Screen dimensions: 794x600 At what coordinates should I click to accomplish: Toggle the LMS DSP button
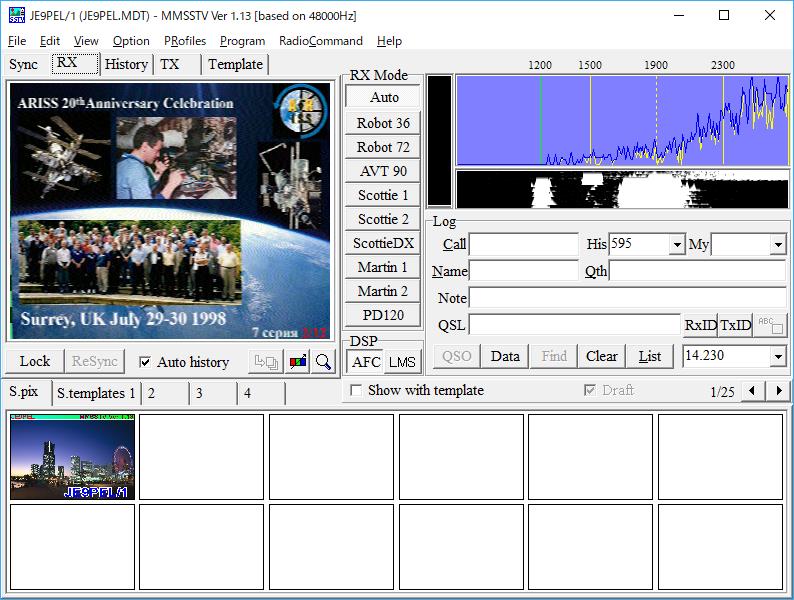coord(402,362)
